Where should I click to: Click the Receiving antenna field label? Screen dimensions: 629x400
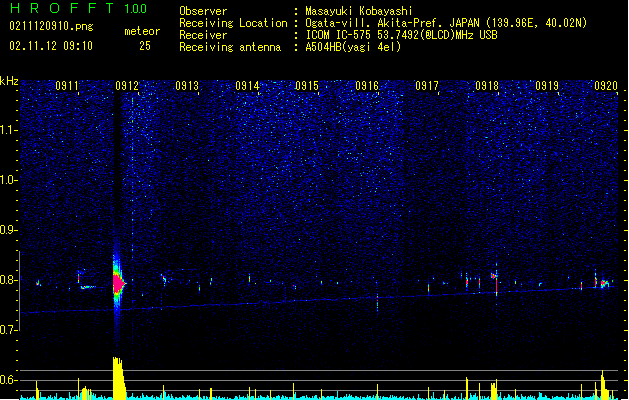coord(230,47)
